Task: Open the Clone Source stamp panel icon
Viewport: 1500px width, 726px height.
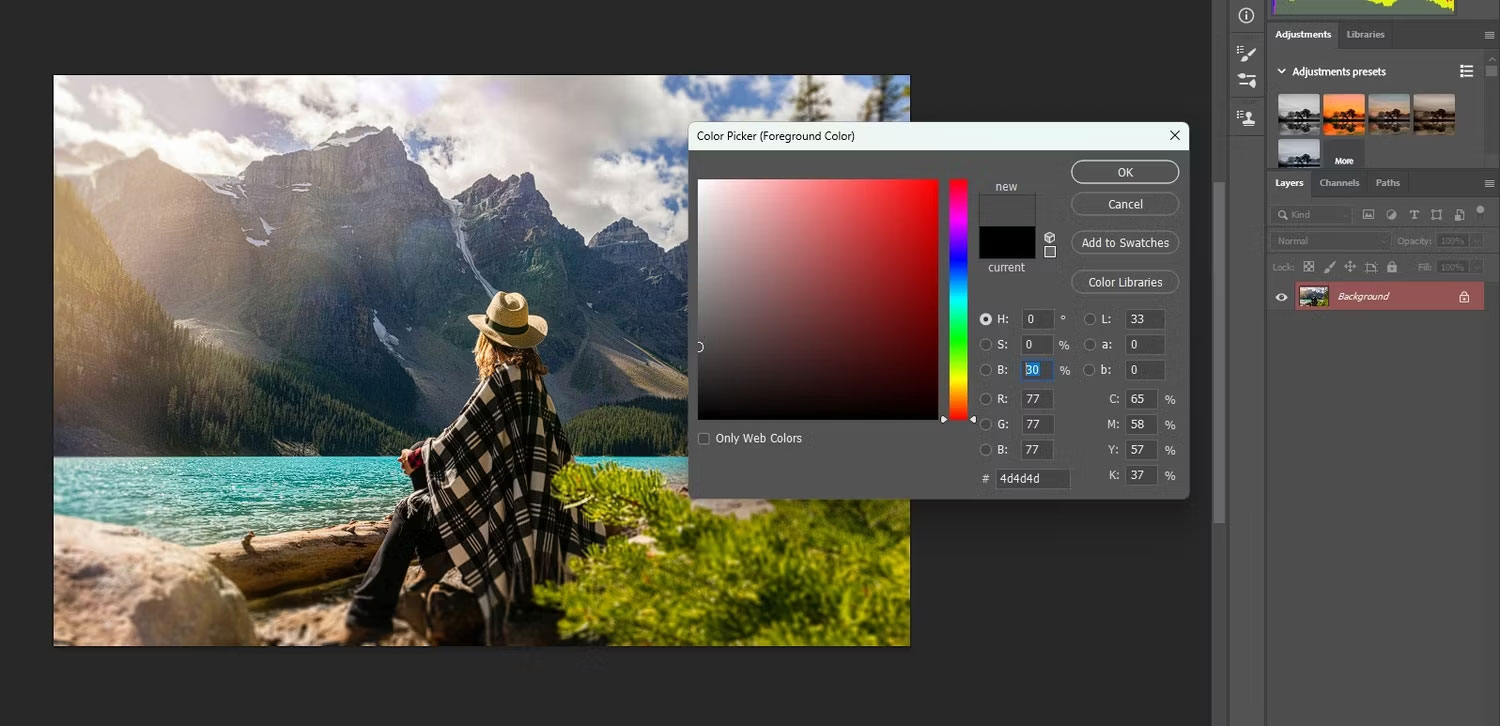Action: coord(1247,118)
